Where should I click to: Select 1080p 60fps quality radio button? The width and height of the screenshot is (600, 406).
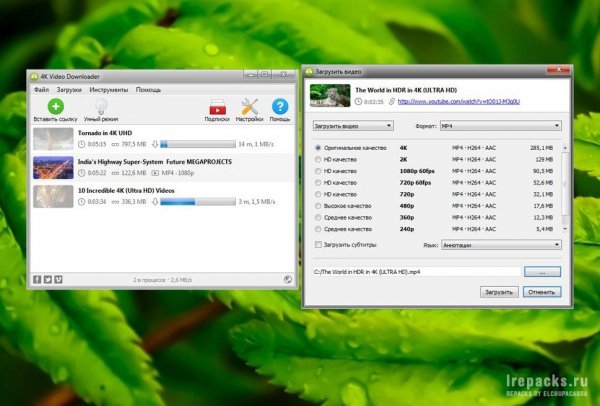pos(318,171)
